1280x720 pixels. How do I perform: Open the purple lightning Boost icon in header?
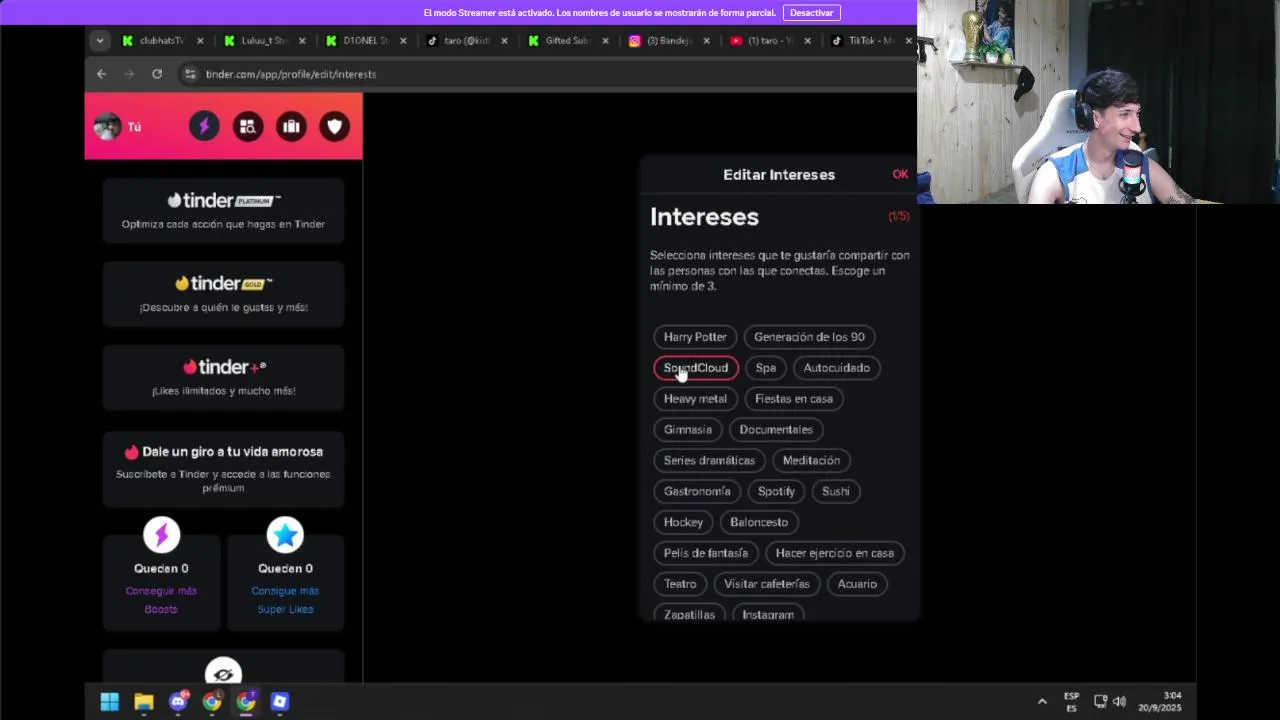[x=204, y=127]
